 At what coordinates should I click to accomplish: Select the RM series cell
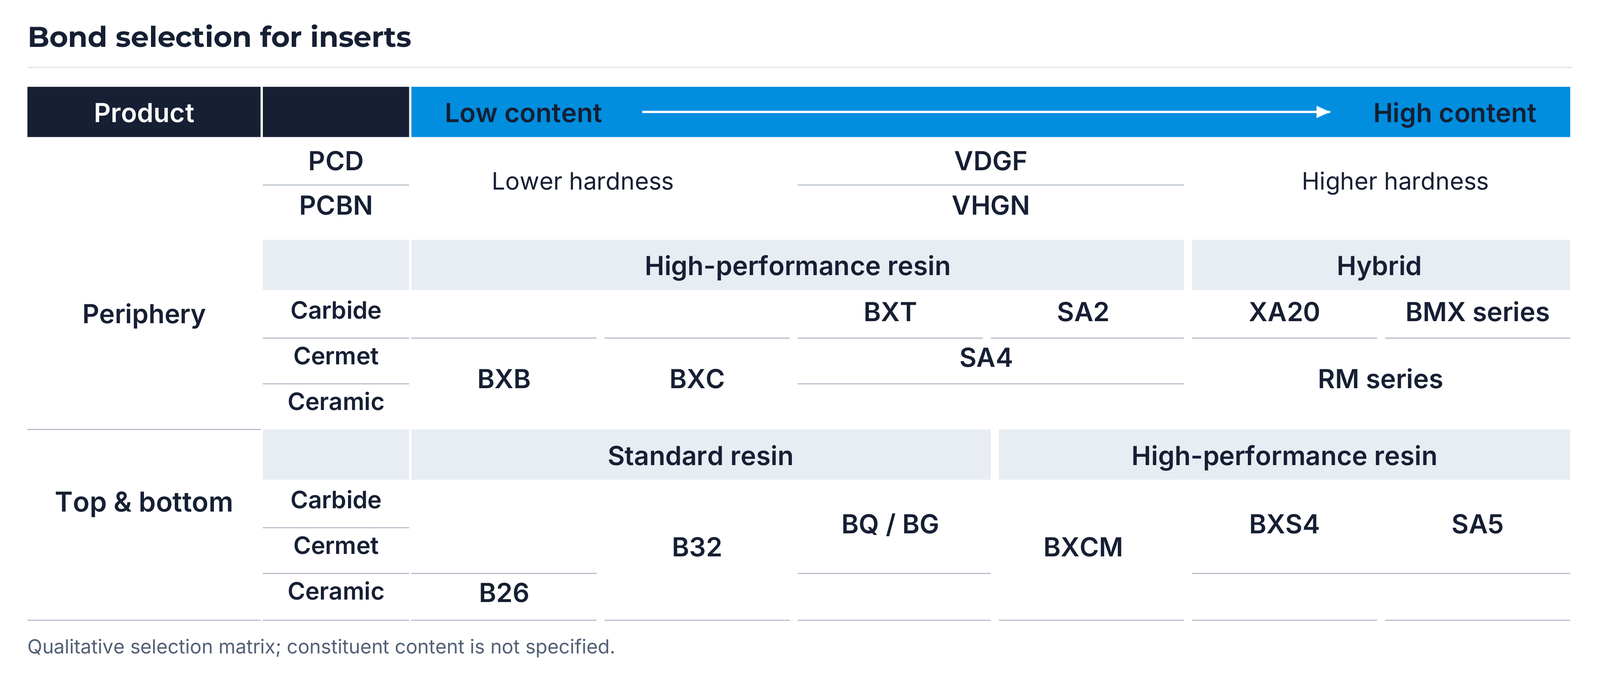(x=1380, y=379)
